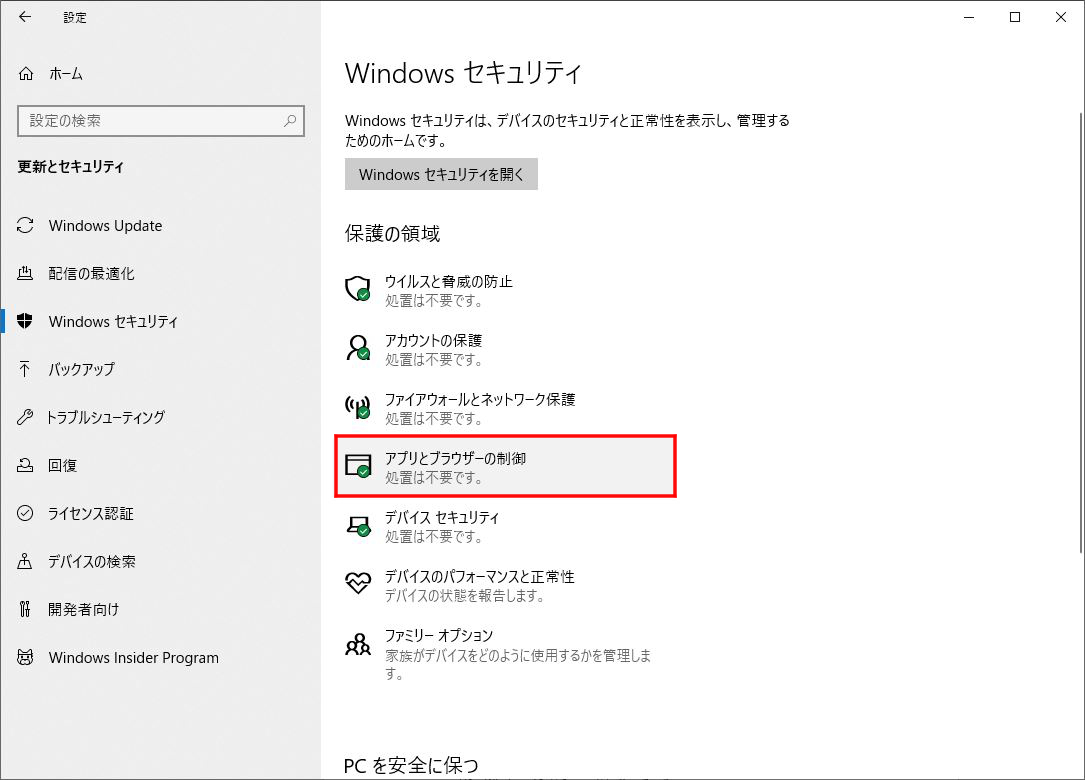Open ファイアウォールとネットワーク保護

click(x=505, y=408)
